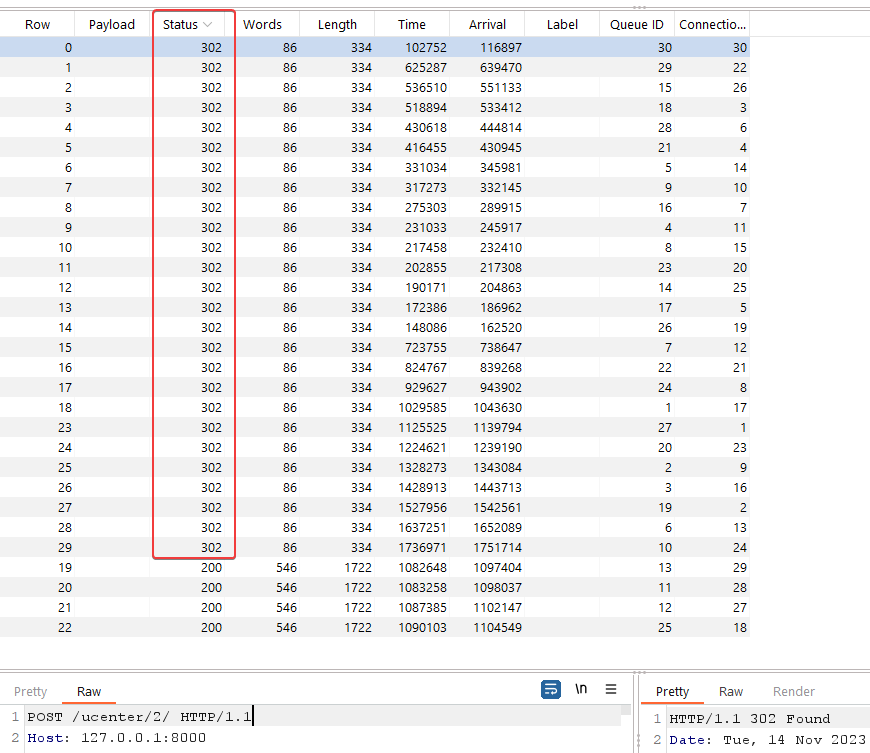Viewport: 870px width, 753px height.
Task: Select the row with time 331034
Action: (x=375, y=167)
